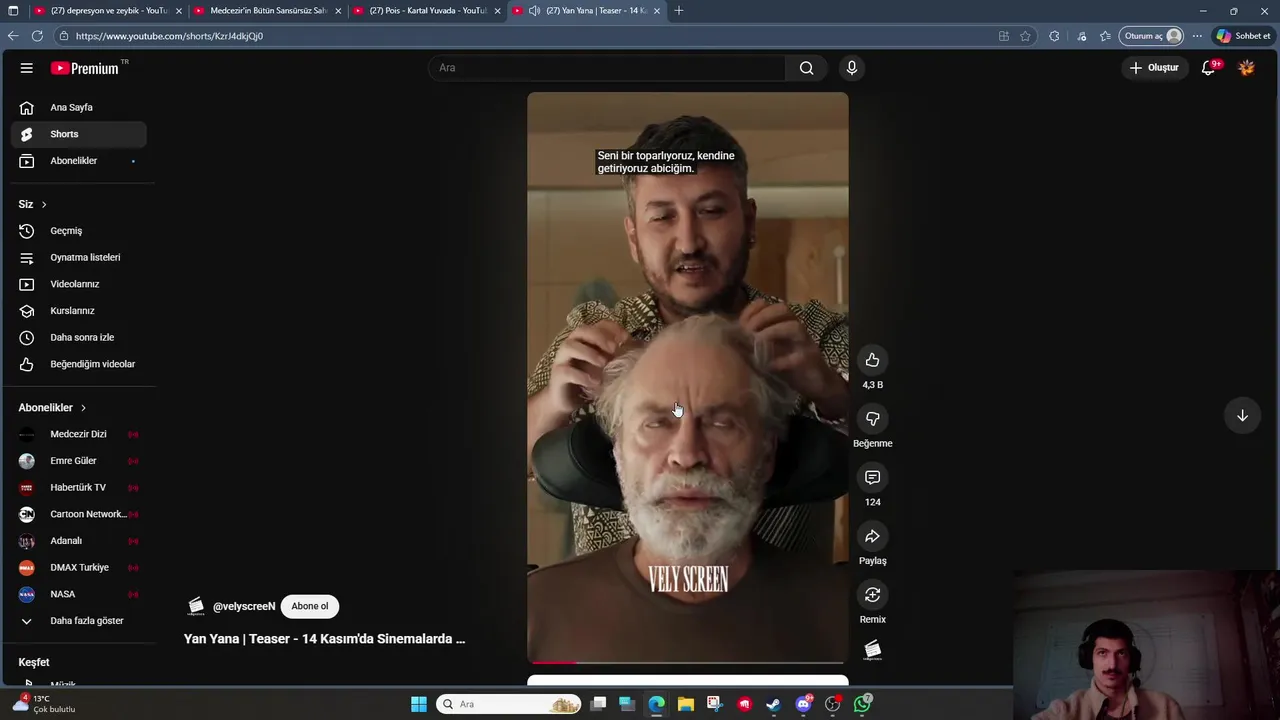Start voice search with microphone icon

point(851,68)
